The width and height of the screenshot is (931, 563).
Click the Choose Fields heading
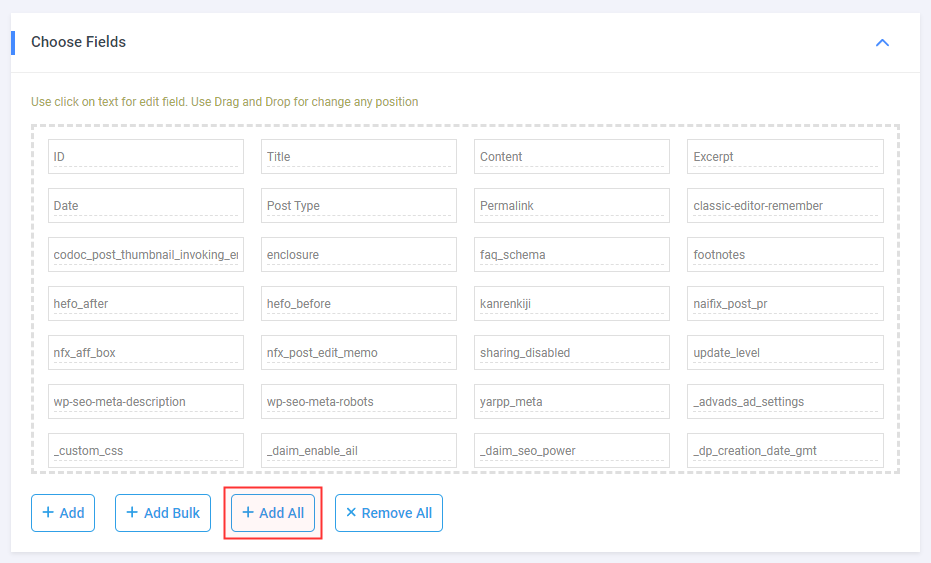(78, 42)
